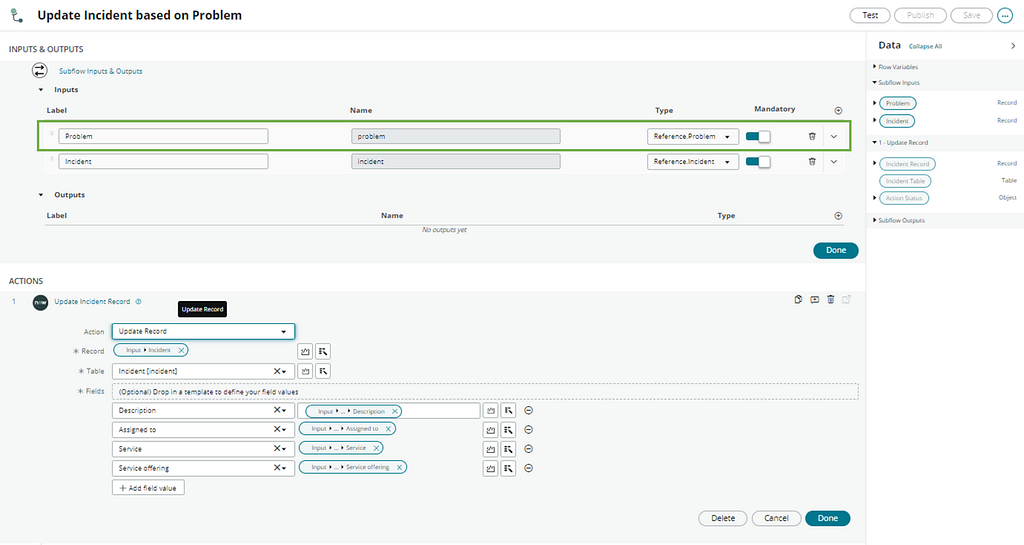The width and height of the screenshot is (1024, 545).
Task: Open the Assigned to field name dropdown
Action: pos(203,429)
